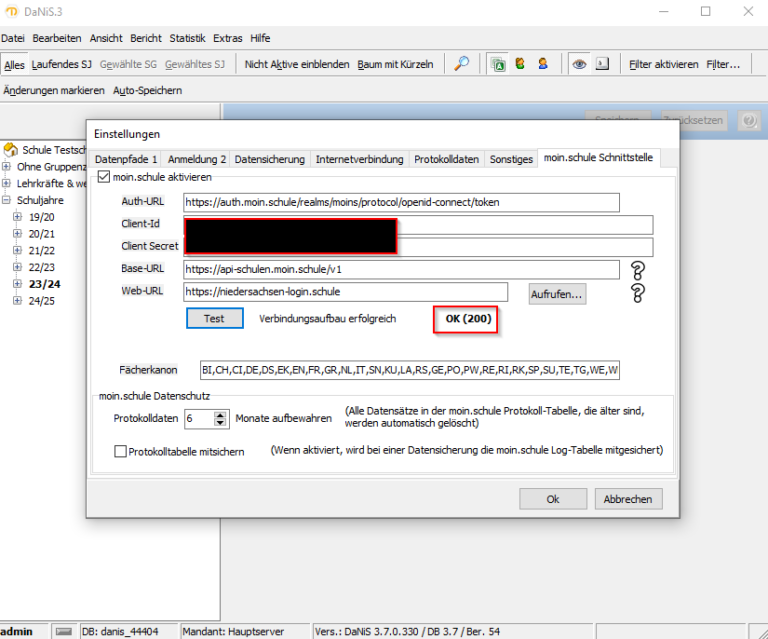Expand the 23/24 school year node
Image resolution: width=768 pixels, height=639 pixels.
pyautogui.click(x=18, y=284)
